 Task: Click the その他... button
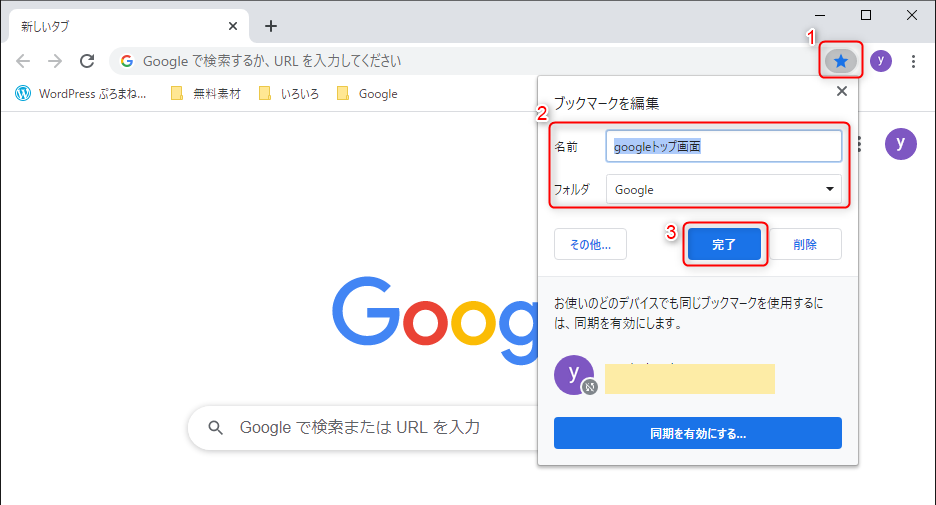point(590,244)
